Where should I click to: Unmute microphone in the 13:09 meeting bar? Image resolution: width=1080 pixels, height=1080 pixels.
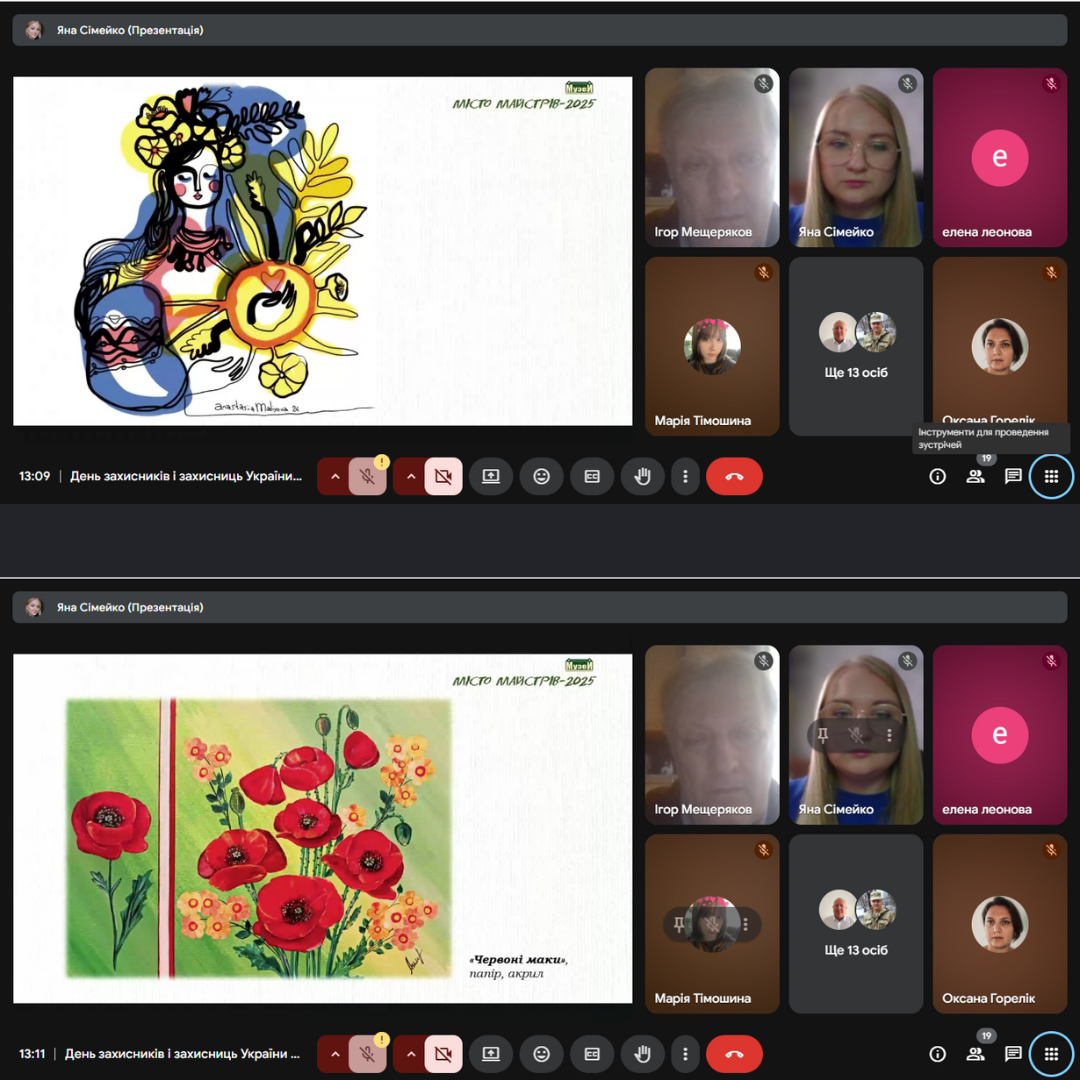(x=368, y=477)
